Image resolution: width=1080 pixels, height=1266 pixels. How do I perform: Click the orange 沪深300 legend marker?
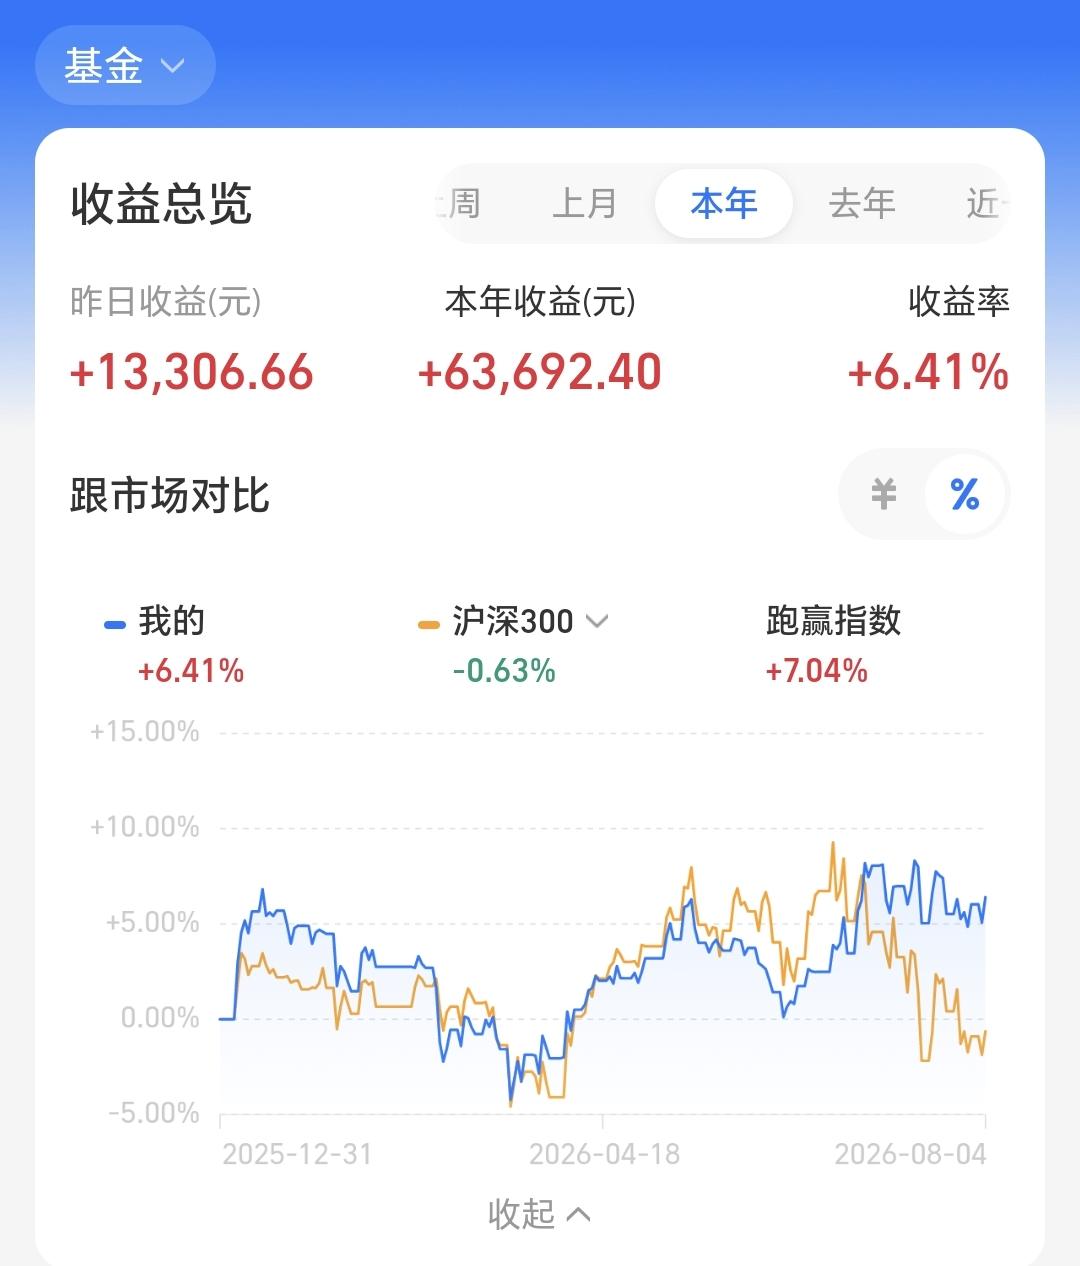pos(429,625)
